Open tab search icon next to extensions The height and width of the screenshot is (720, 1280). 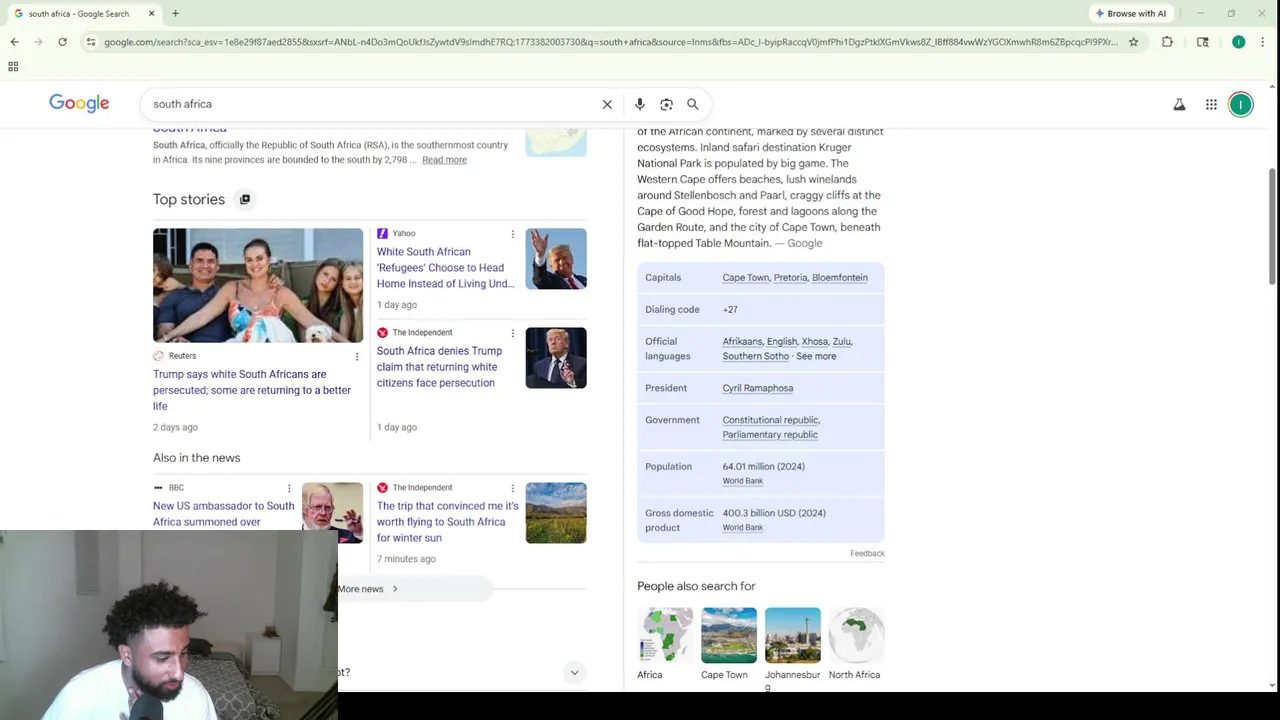(1203, 42)
